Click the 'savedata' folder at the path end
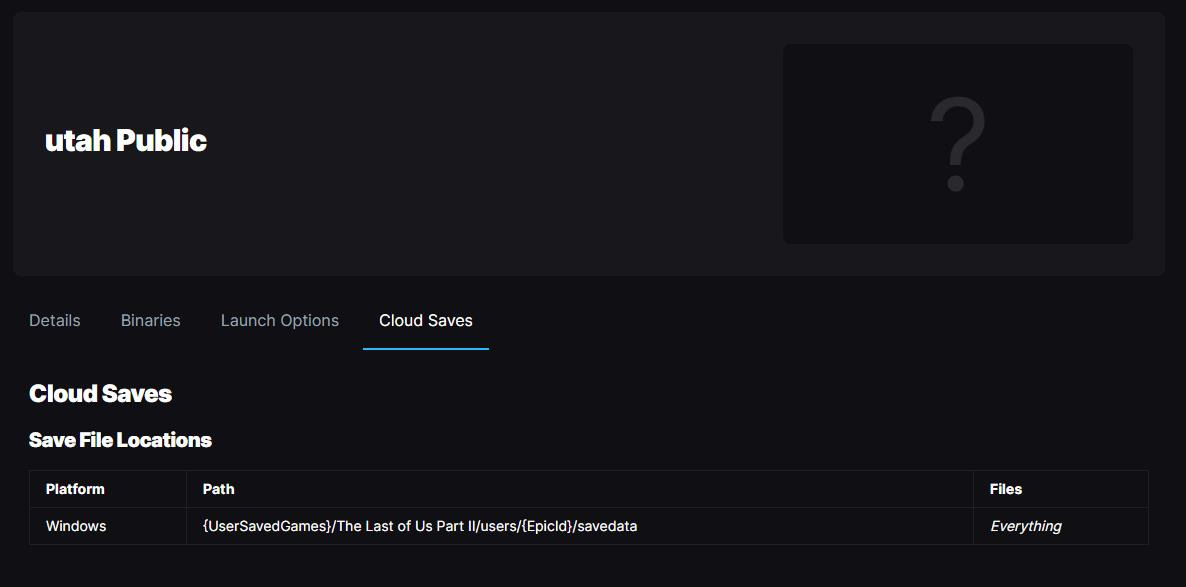The height and width of the screenshot is (587, 1186). (607, 526)
